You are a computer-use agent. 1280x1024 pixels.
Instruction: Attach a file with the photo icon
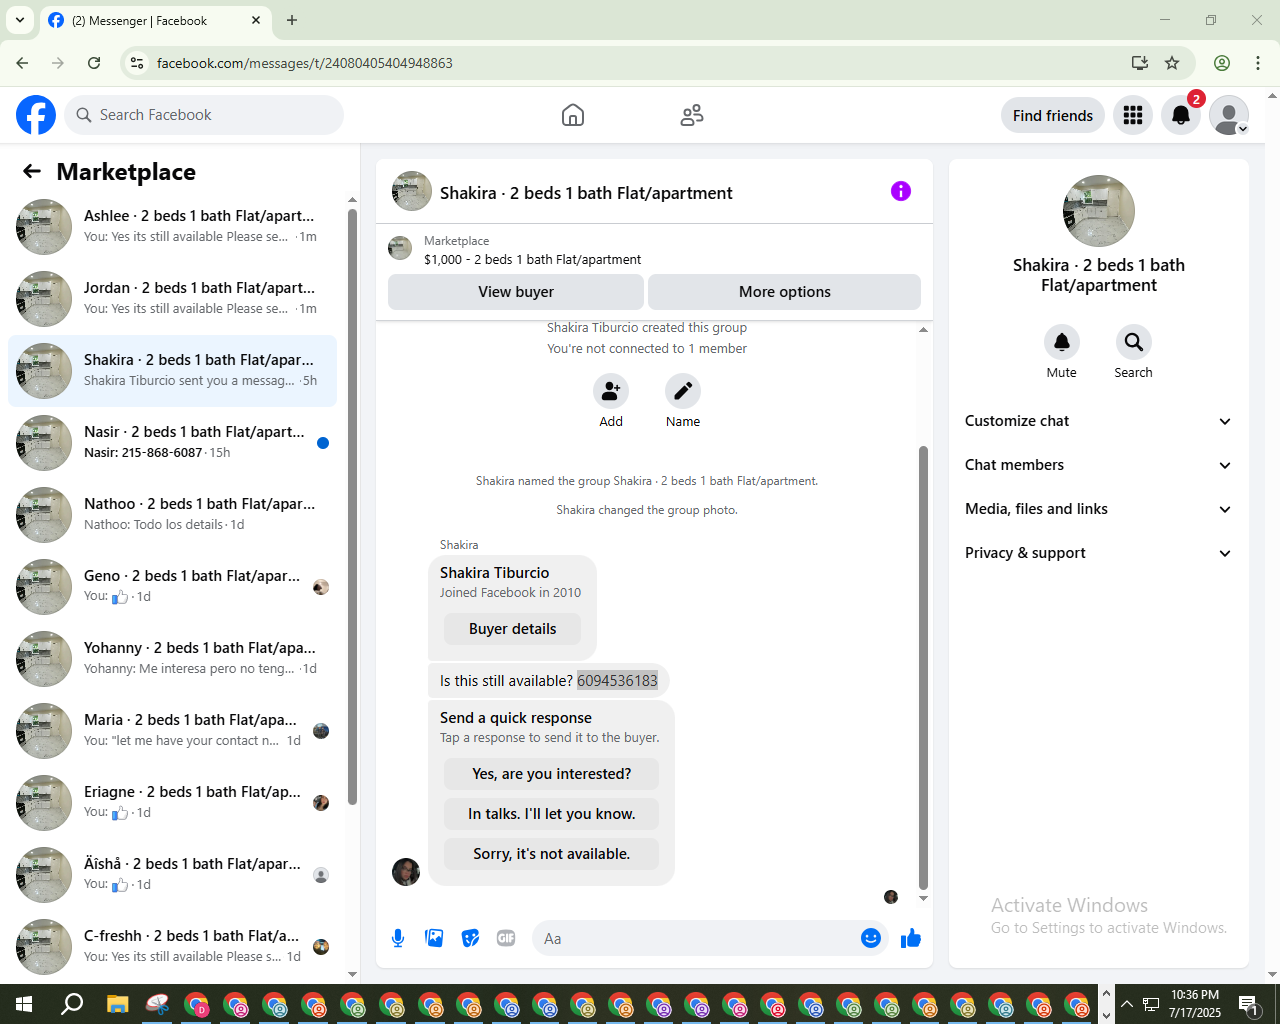[434, 938]
